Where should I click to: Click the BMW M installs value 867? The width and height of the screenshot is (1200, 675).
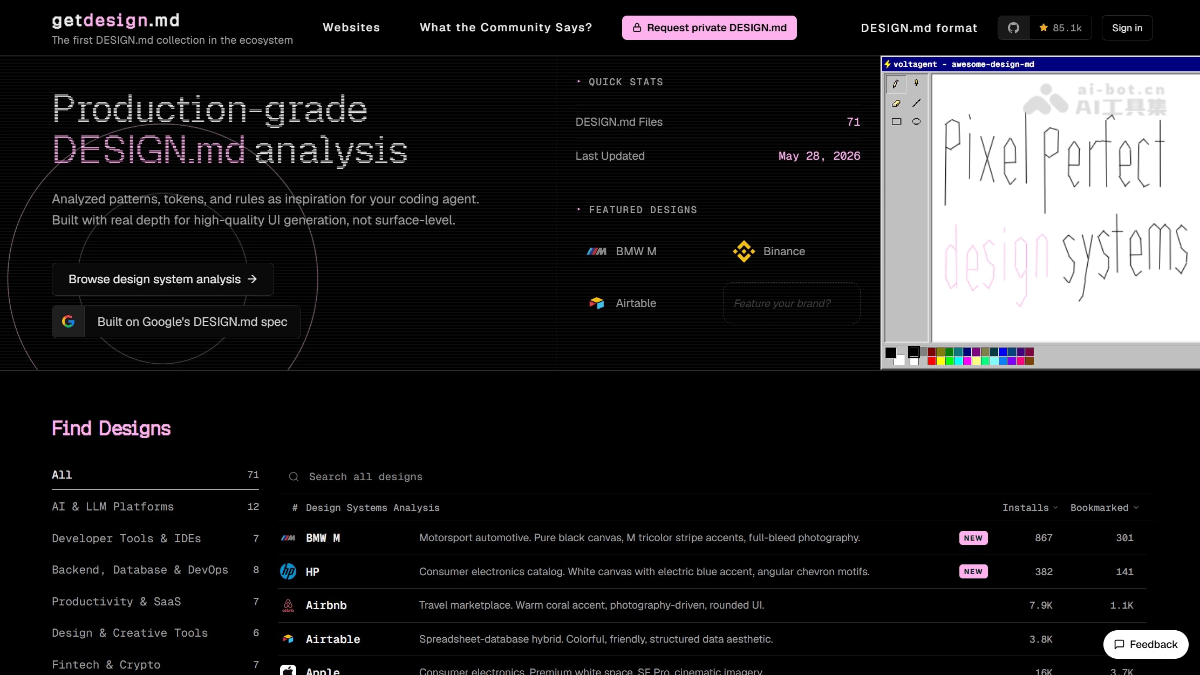1044,538
